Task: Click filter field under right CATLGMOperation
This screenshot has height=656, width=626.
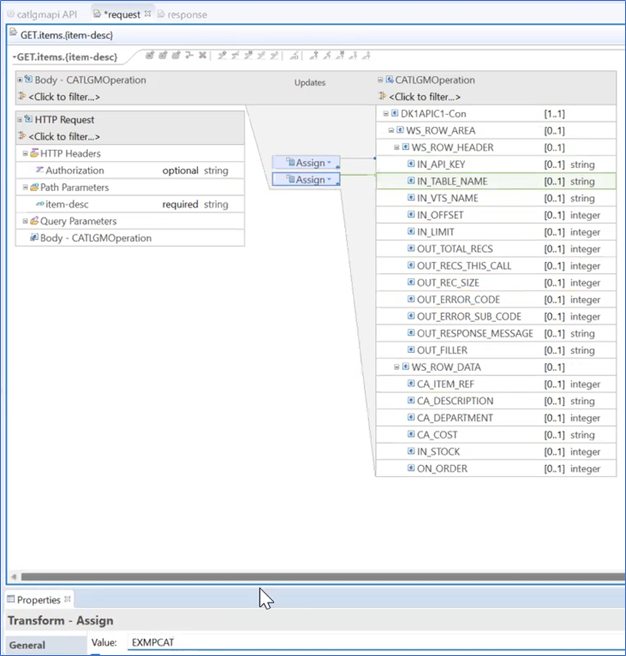Action: [424, 97]
